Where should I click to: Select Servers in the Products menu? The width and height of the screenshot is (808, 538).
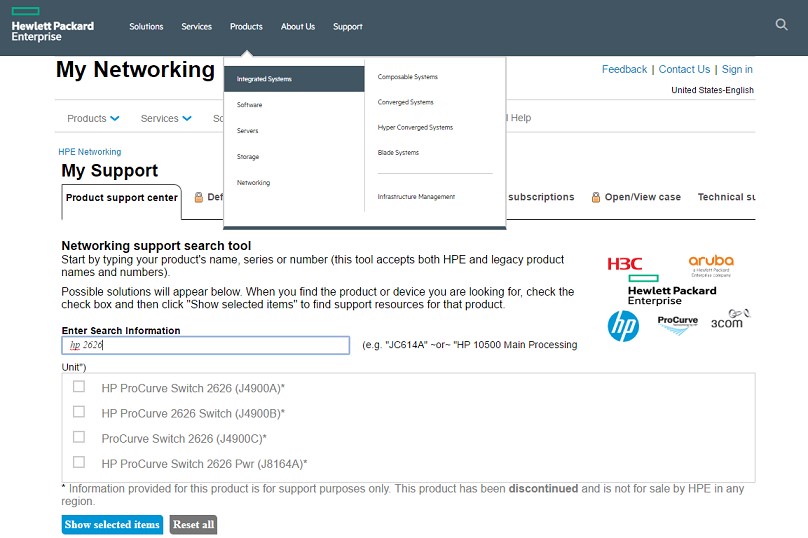(247, 130)
